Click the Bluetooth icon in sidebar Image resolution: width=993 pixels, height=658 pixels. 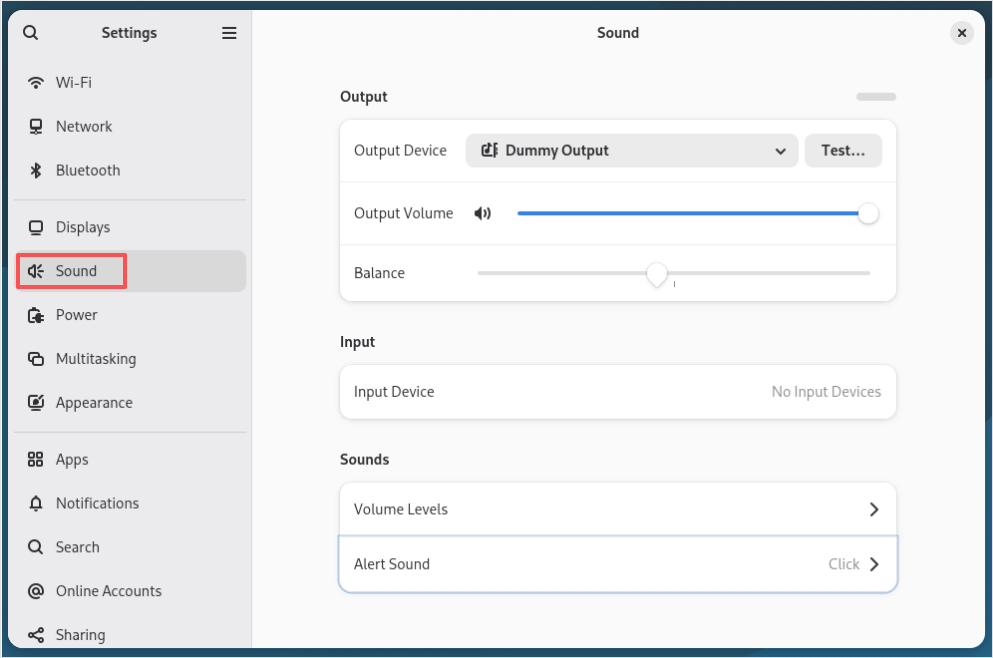tap(36, 171)
